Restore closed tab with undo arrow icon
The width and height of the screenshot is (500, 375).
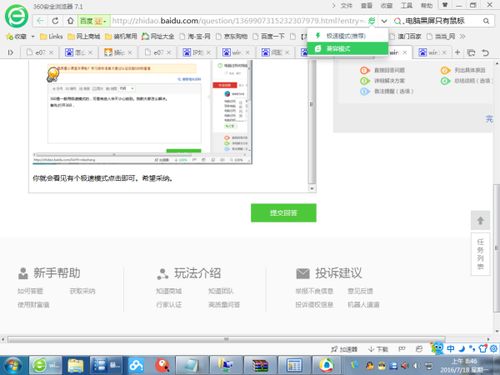tap(485, 52)
